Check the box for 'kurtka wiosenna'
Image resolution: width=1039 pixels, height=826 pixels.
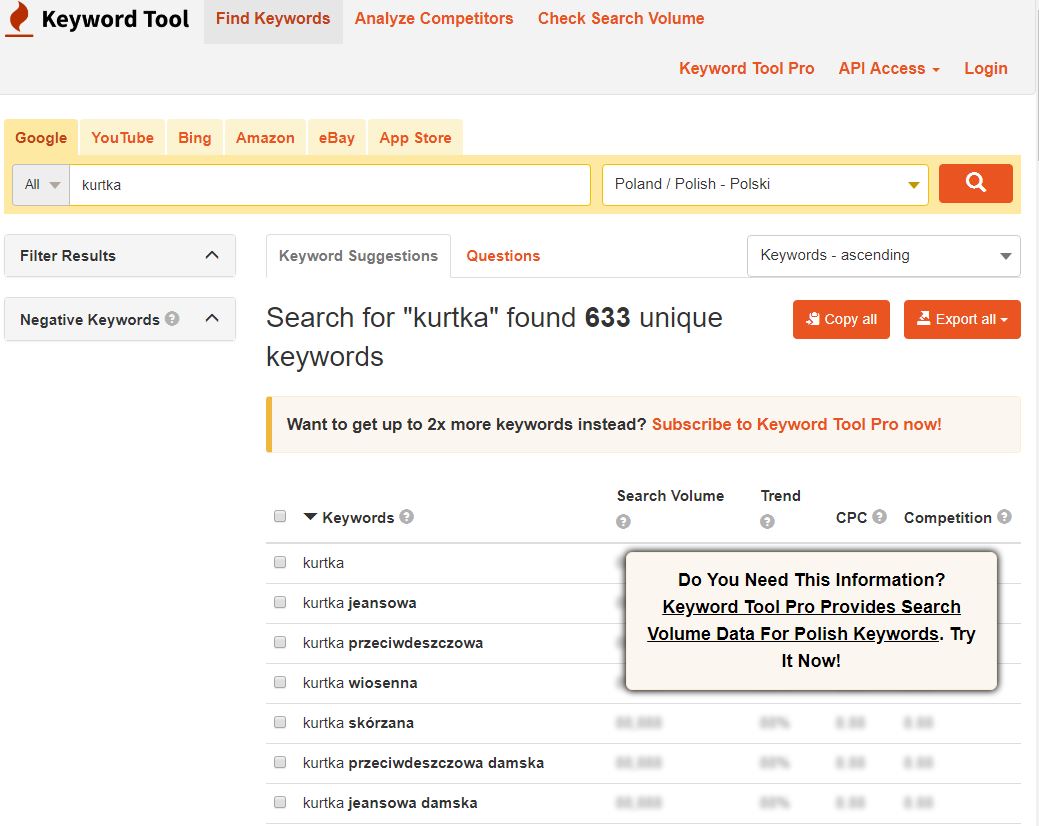(280, 682)
